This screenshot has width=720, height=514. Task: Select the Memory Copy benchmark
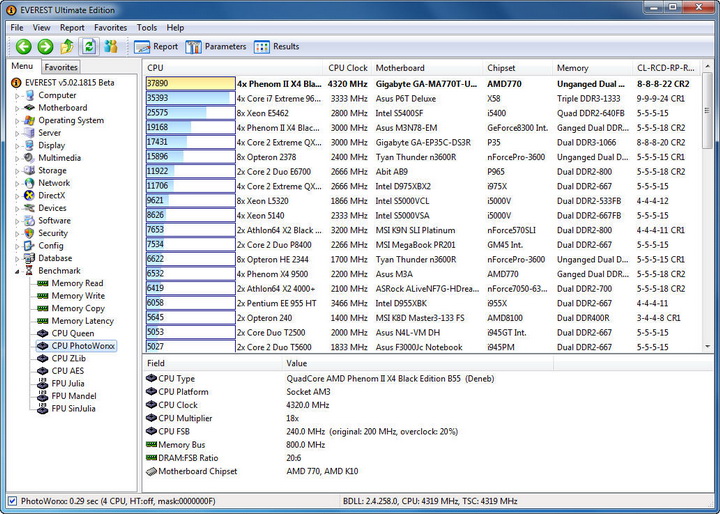click(78, 308)
